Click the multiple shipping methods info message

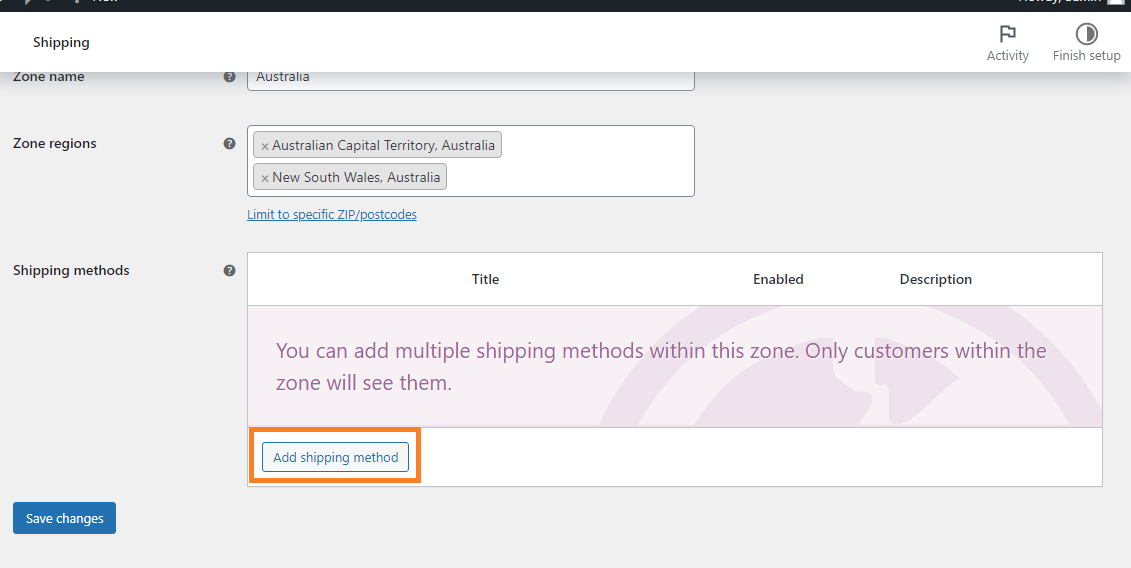(x=661, y=367)
